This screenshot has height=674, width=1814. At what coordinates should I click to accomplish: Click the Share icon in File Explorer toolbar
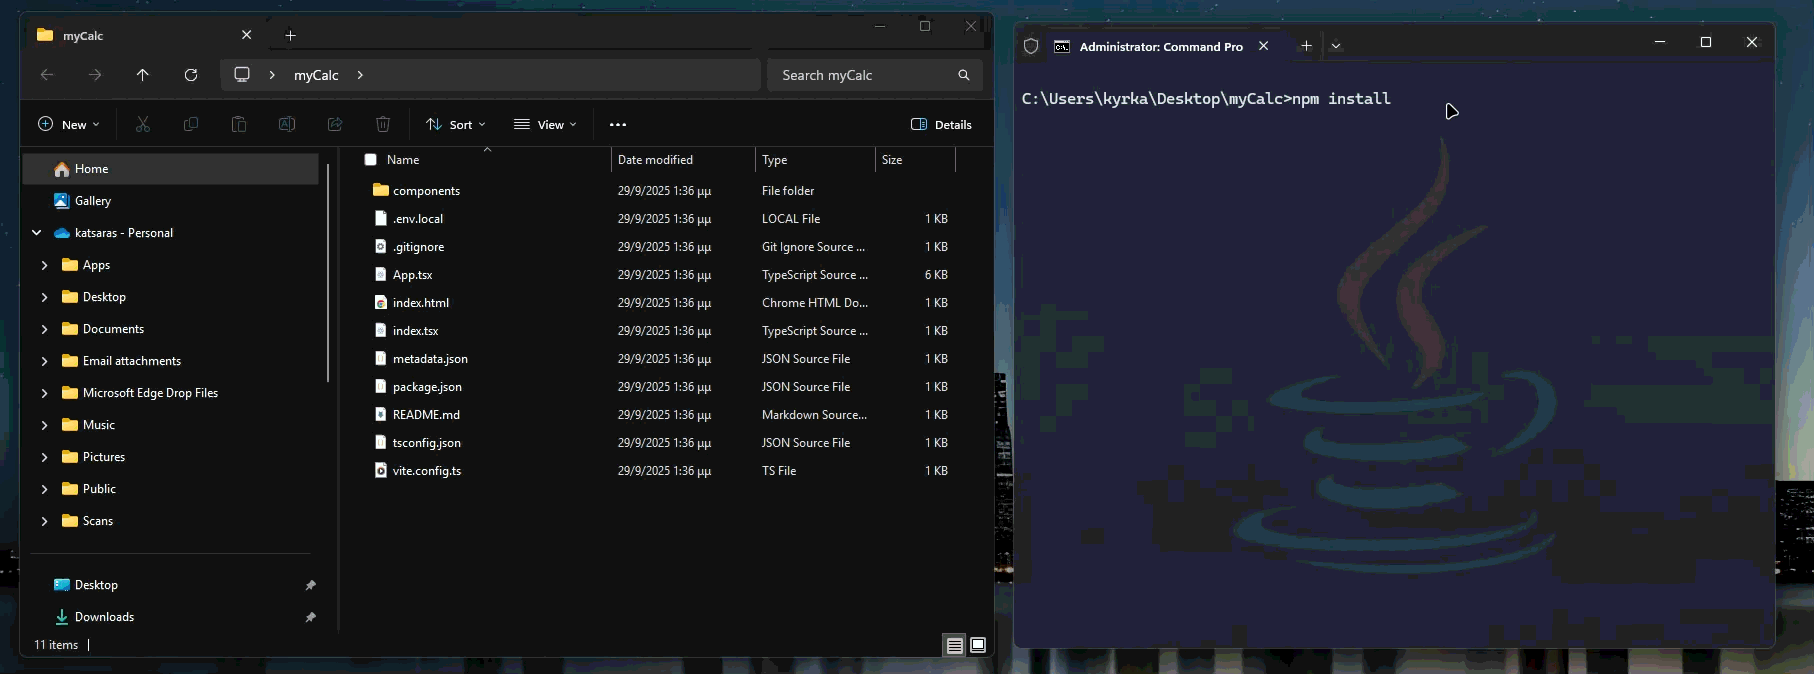[x=335, y=124]
